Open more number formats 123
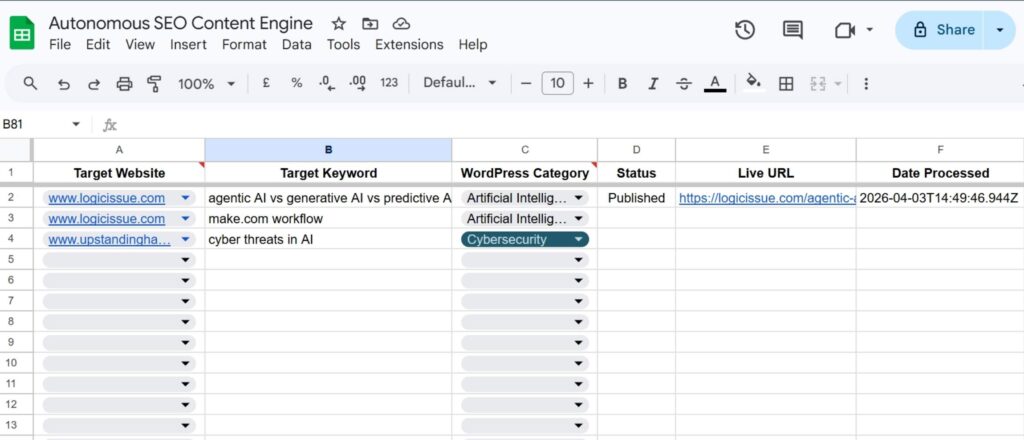The image size is (1024, 440). (389, 83)
